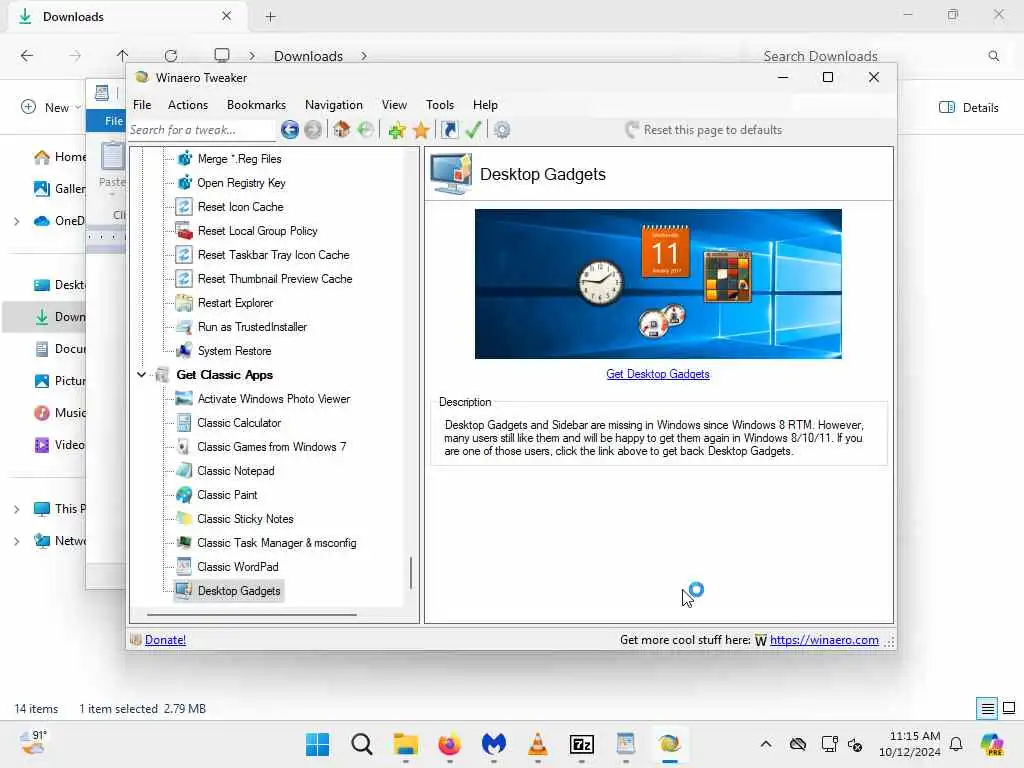Open the Bookmarks menu
Viewport: 1024px width, 768px height.
256,104
